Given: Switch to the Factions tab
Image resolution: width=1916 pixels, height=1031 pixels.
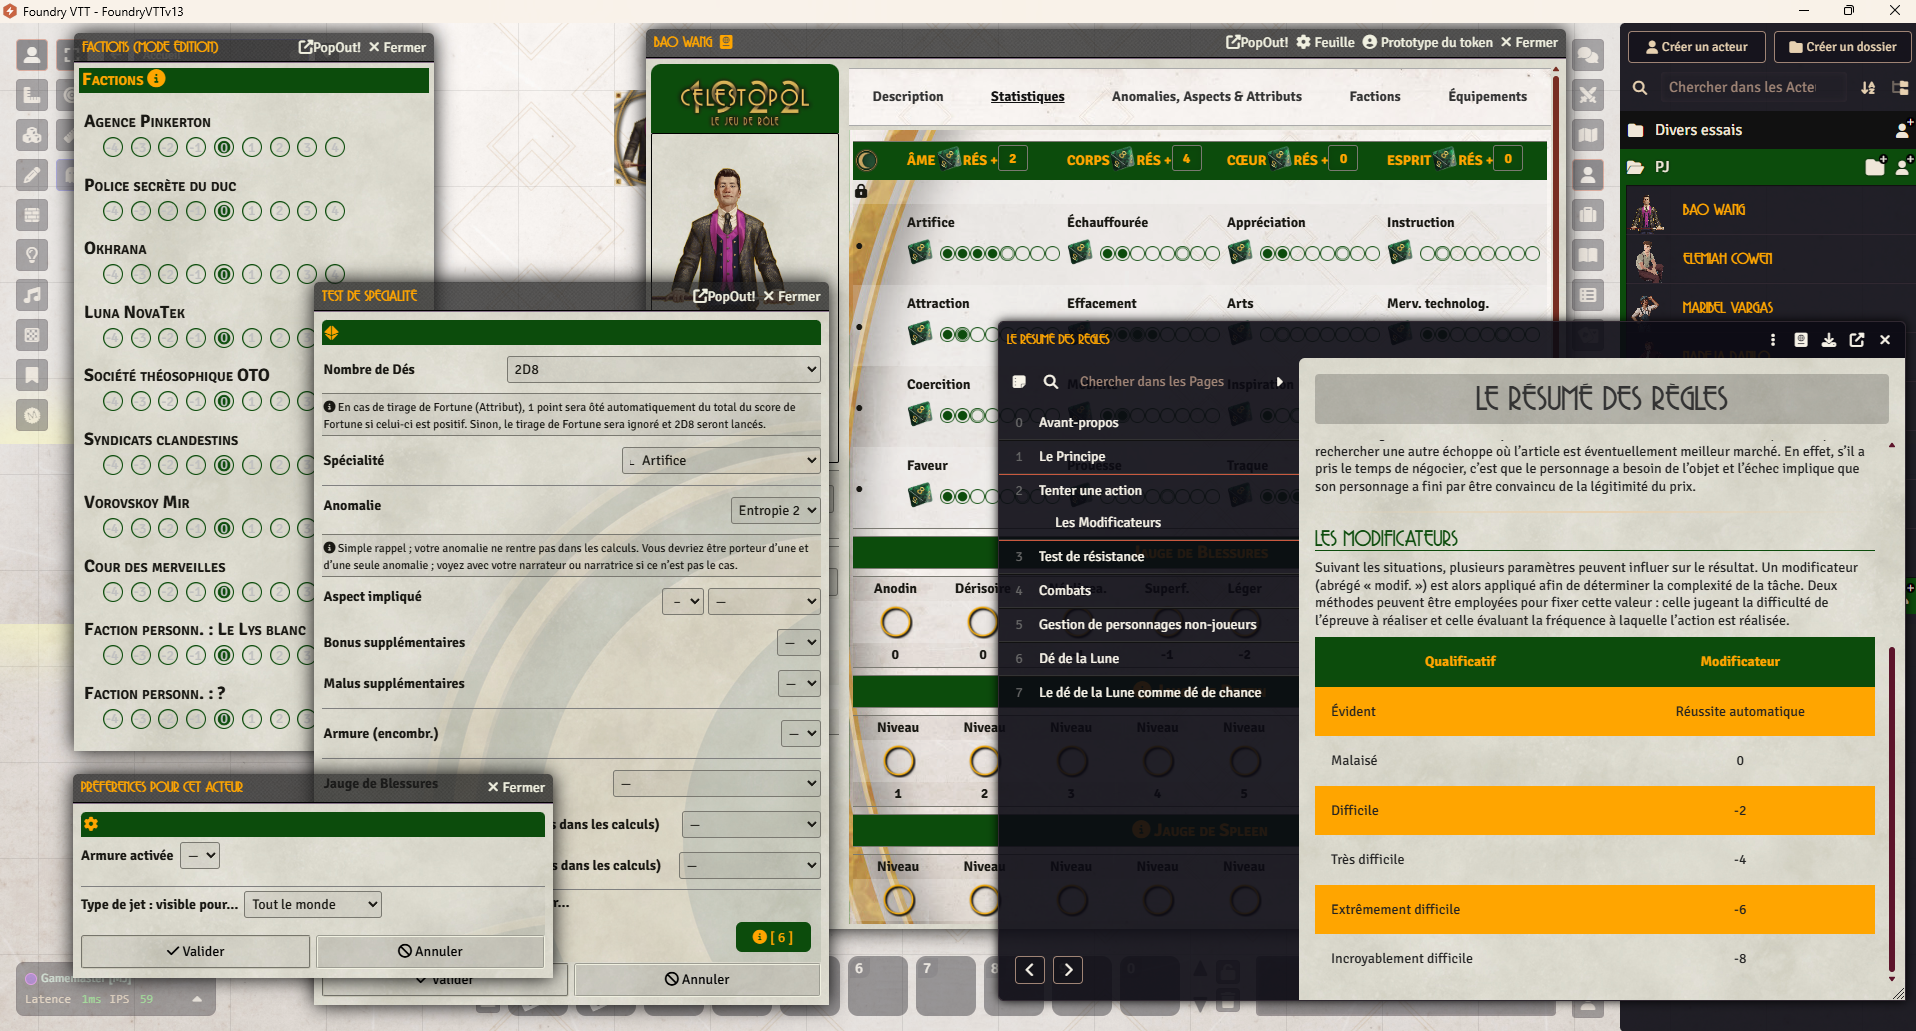Looking at the screenshot, I should (1374, 97).
